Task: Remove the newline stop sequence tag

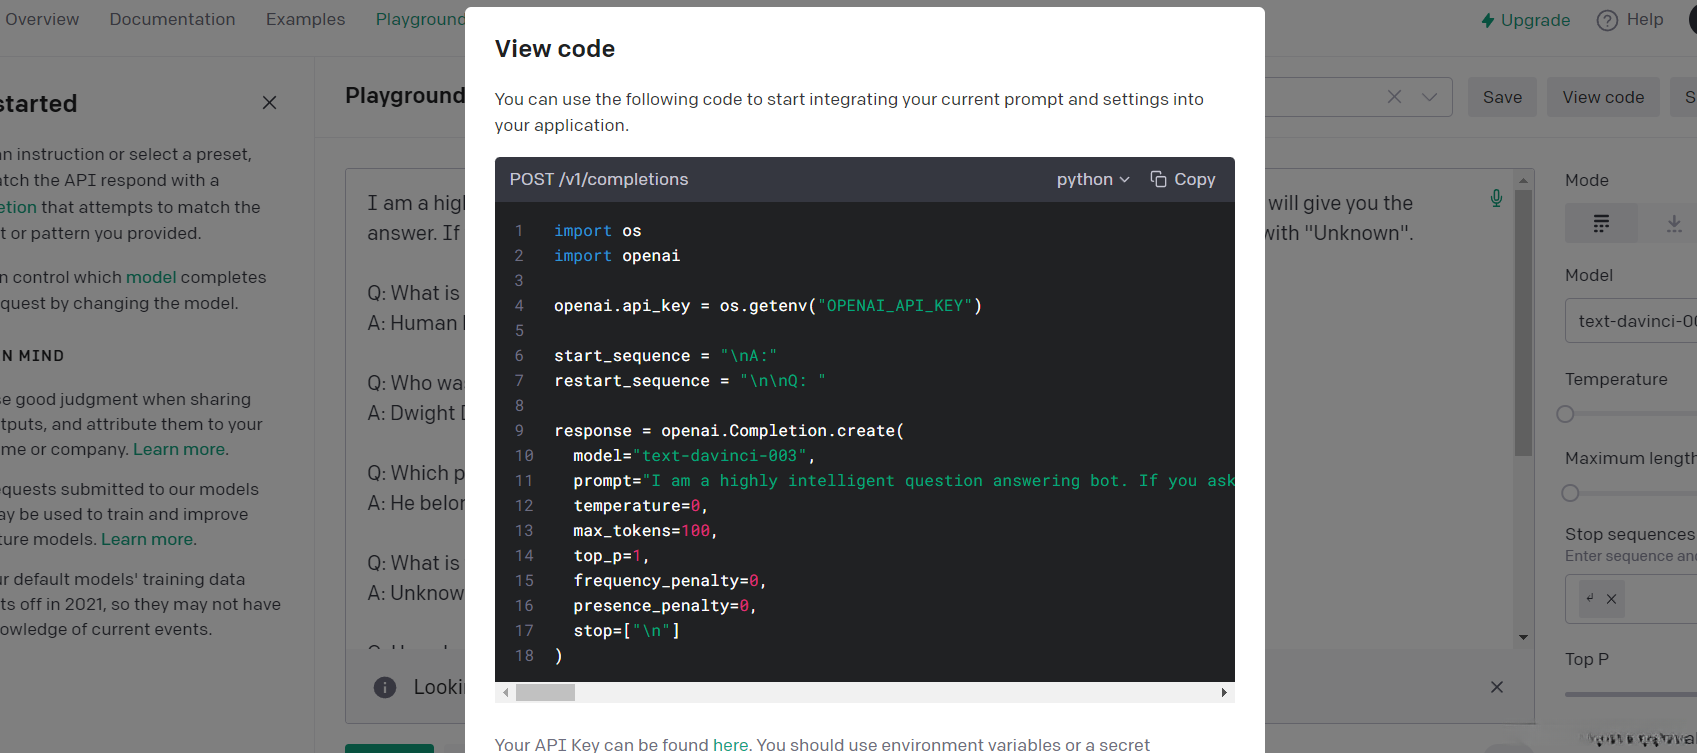Action: 1611,599
